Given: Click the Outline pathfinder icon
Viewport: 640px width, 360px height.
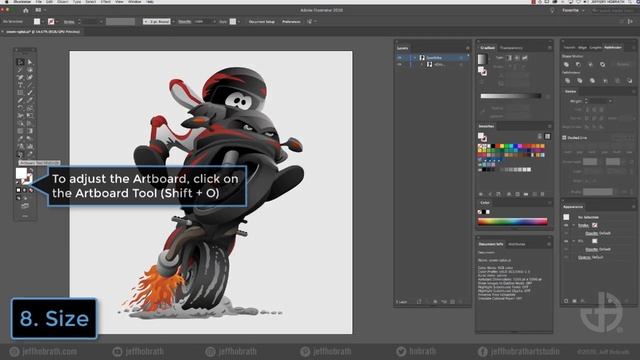Looking at the screenshot, I should coord(618,81).
